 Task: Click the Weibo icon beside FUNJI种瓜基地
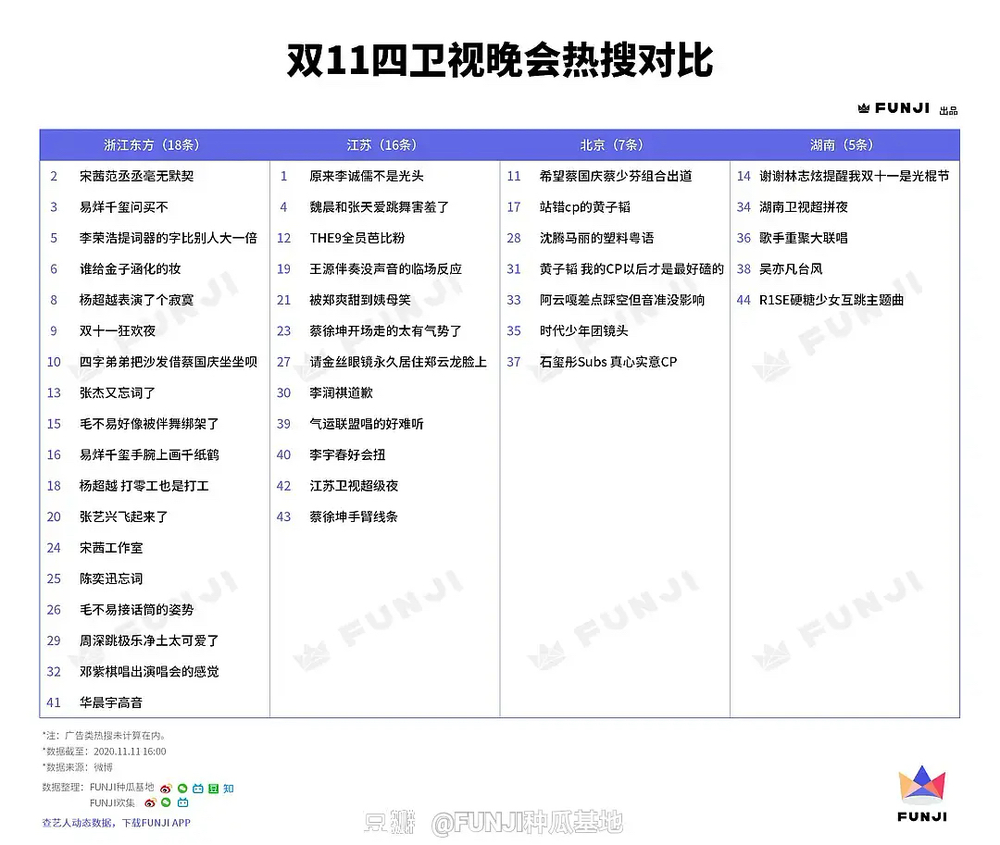[x=166, y=788]
